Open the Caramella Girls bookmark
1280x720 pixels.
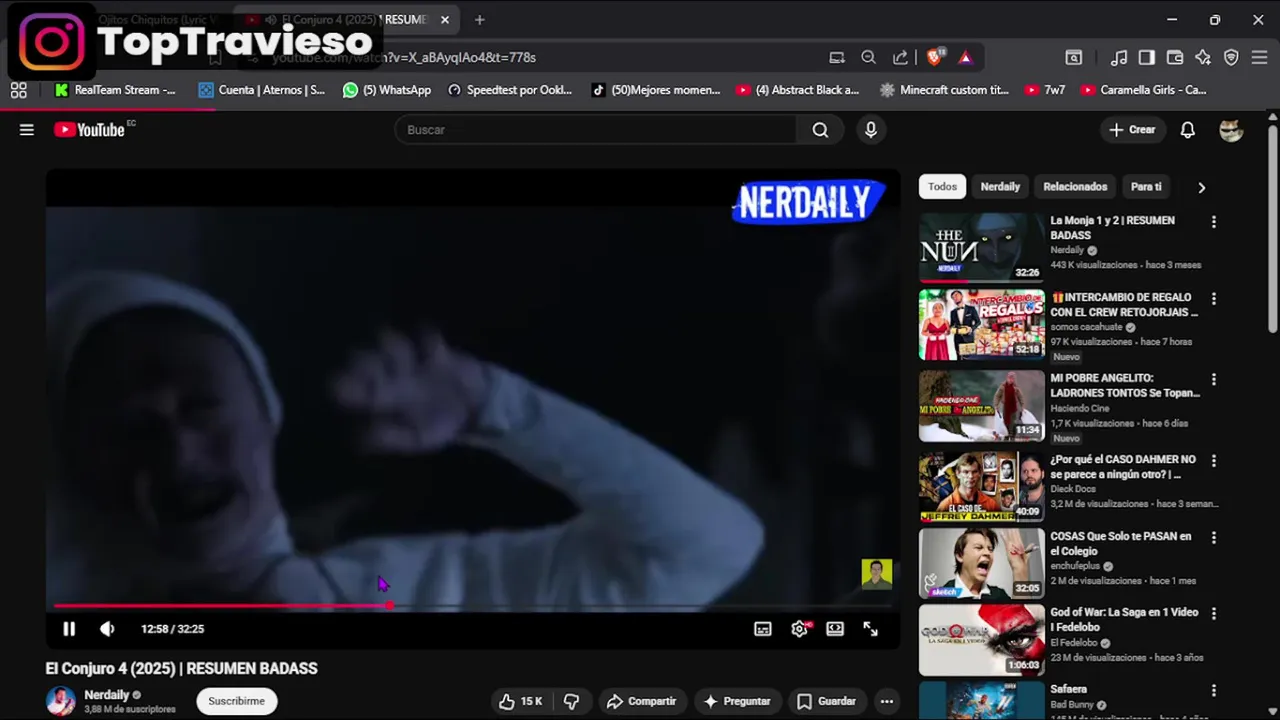tap(1143, 90)
